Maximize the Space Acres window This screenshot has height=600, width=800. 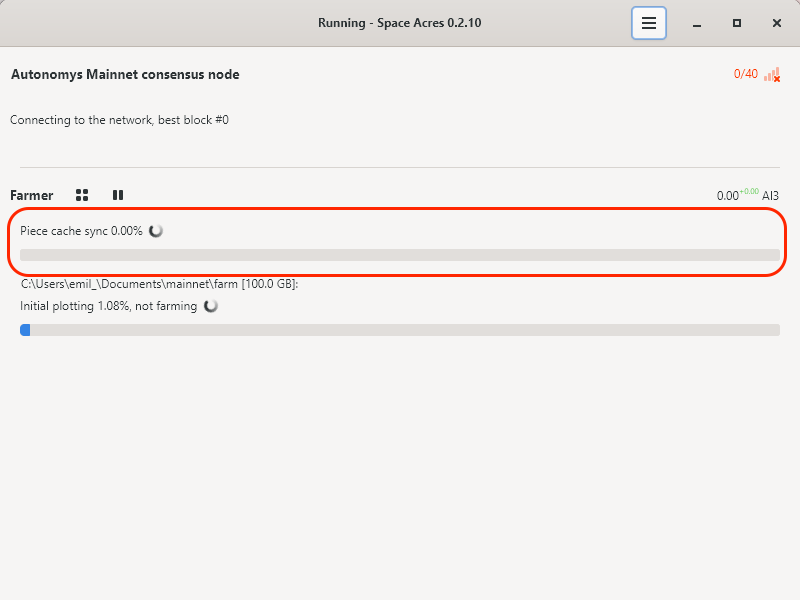tap(737, 23)
